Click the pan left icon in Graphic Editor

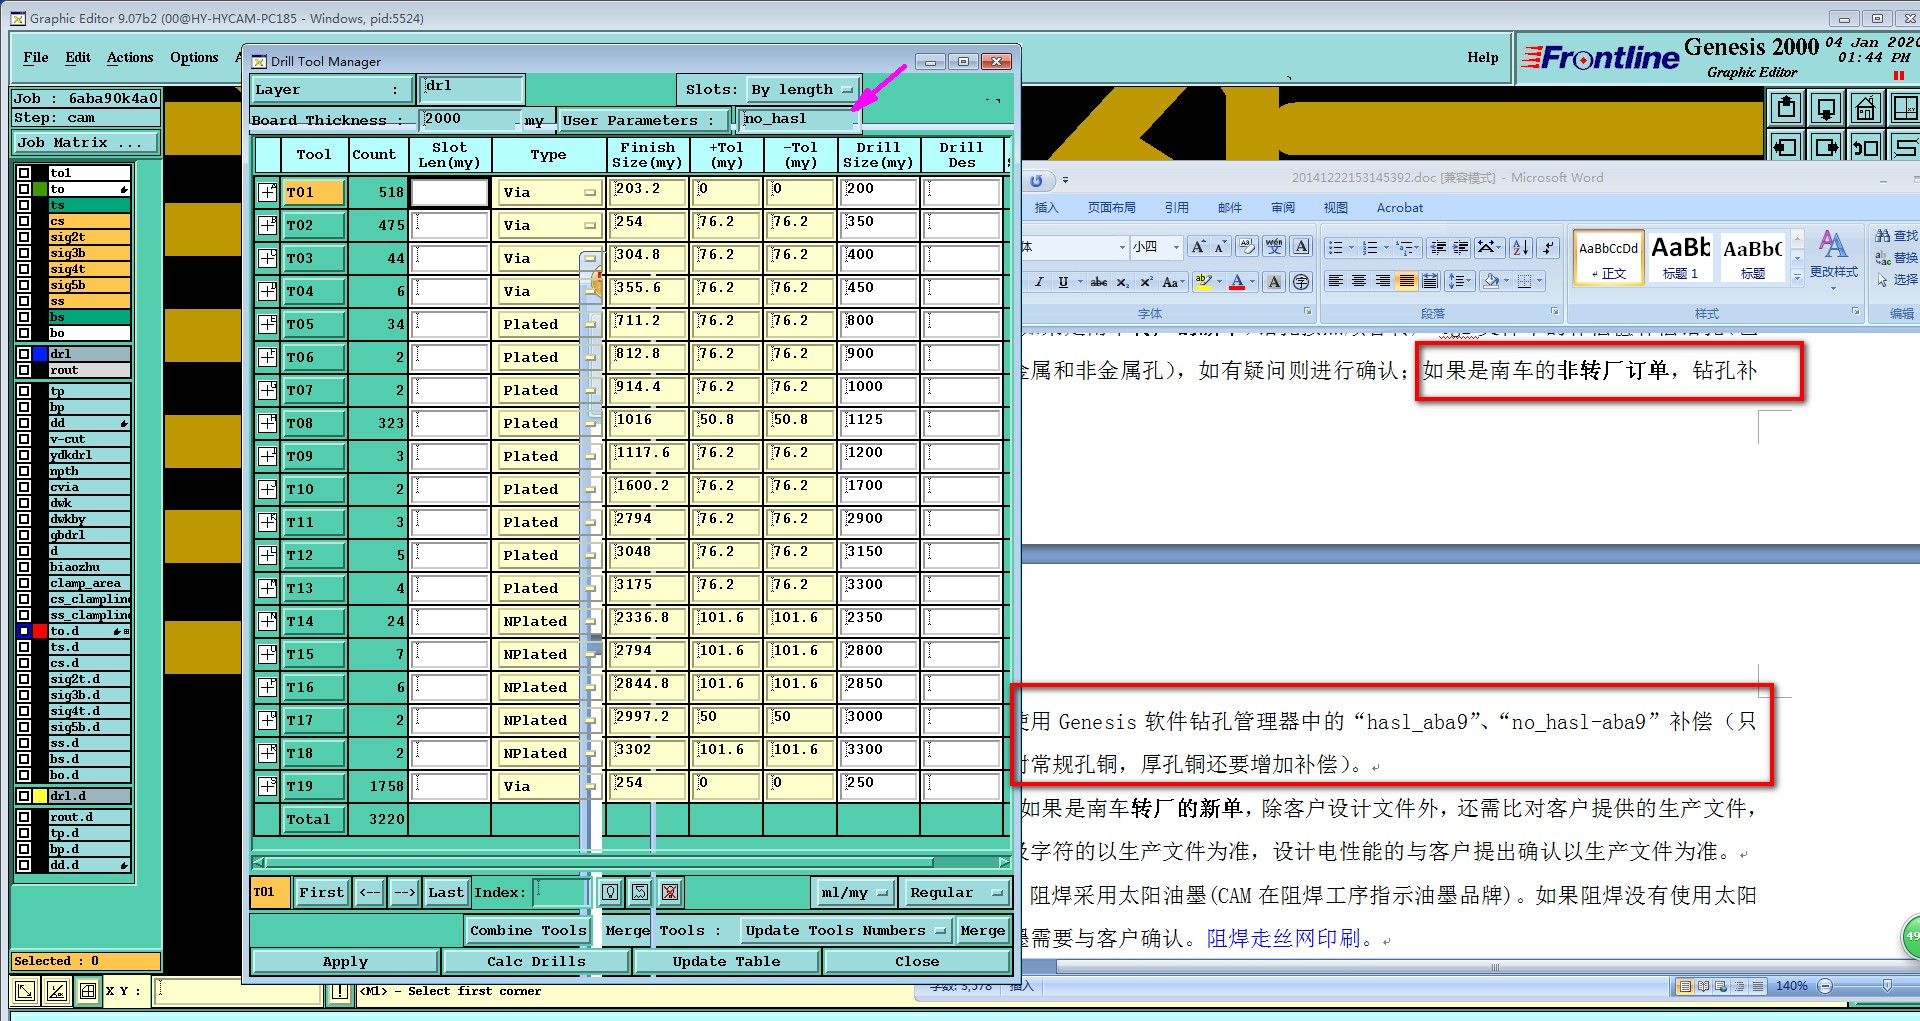pyautogui.click(x=1787, y=147)
